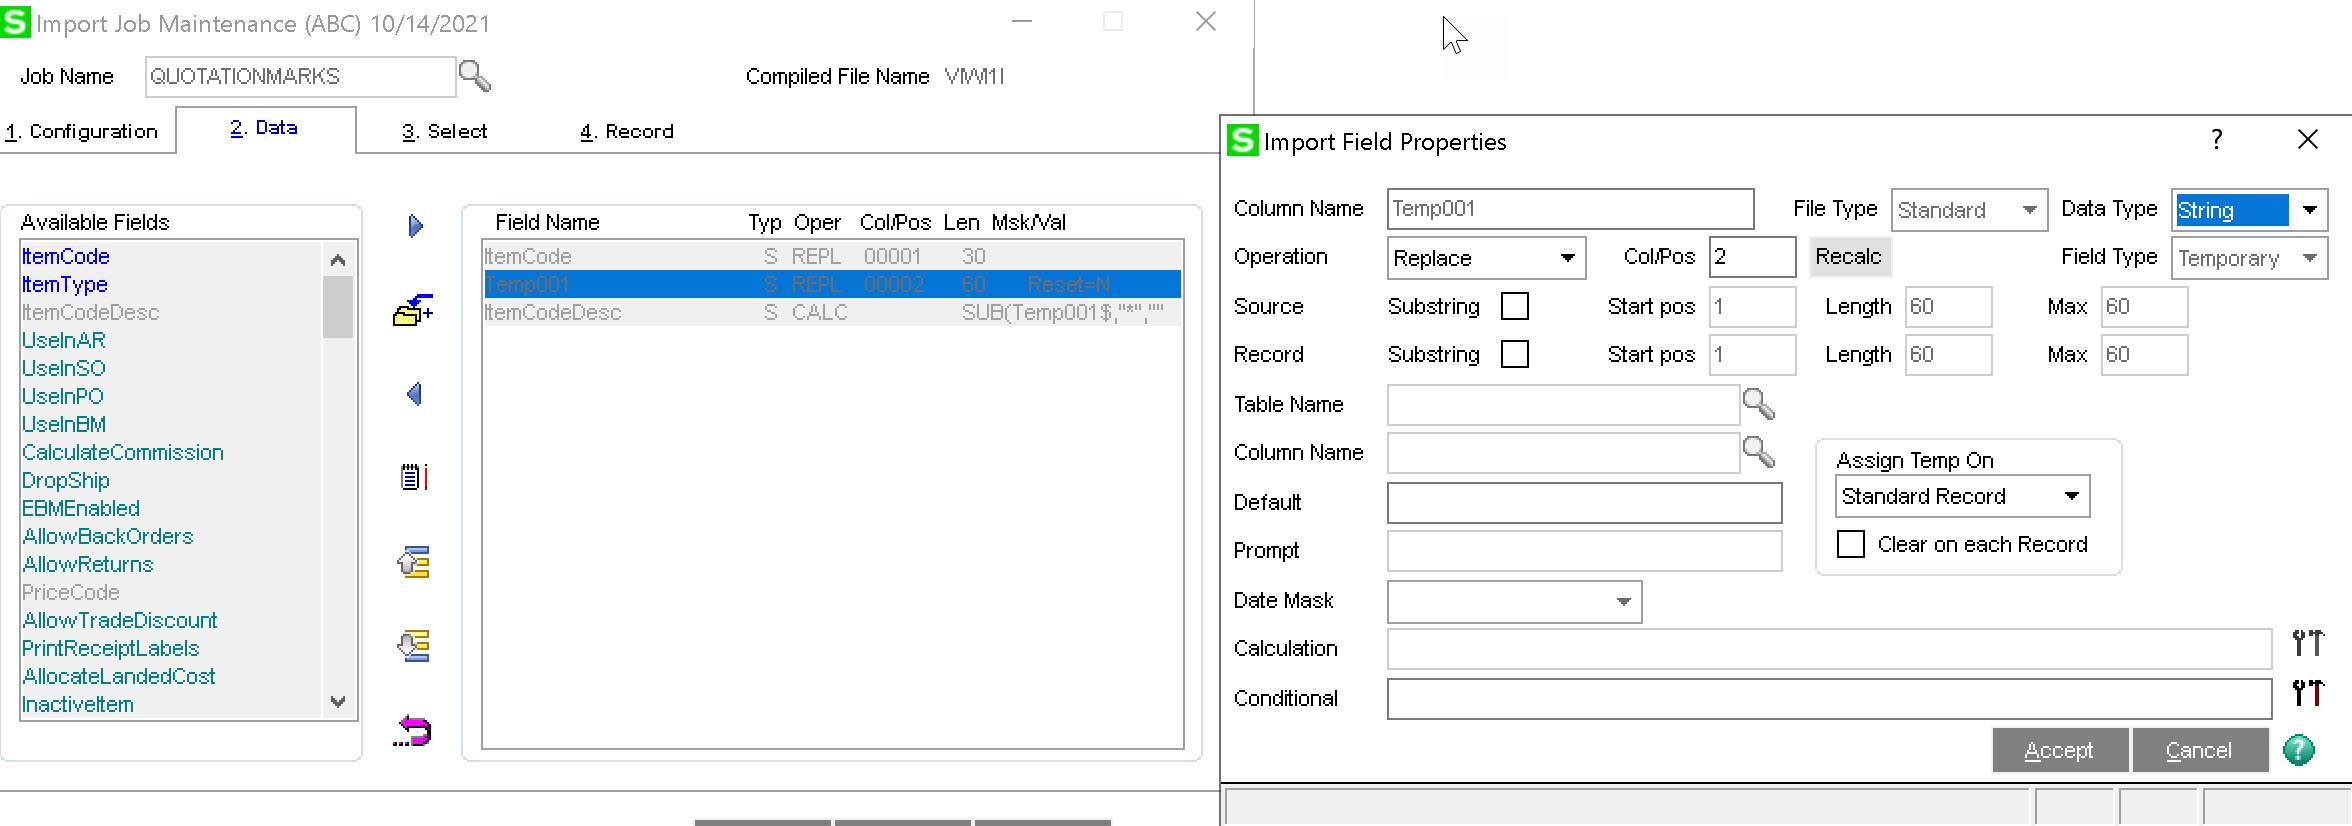Click the green help icon beside Cancel

coord(2299,750)
